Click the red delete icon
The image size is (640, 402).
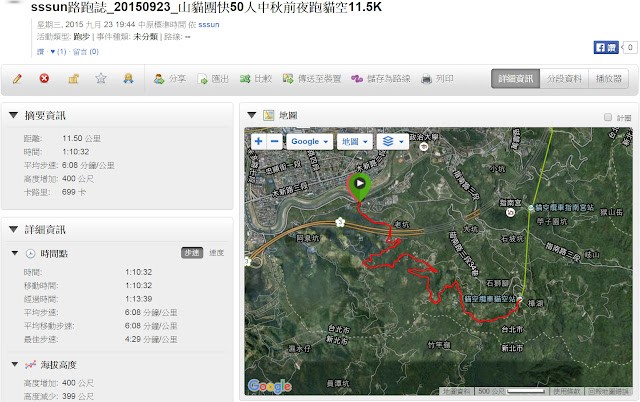[x=44, y=78]
